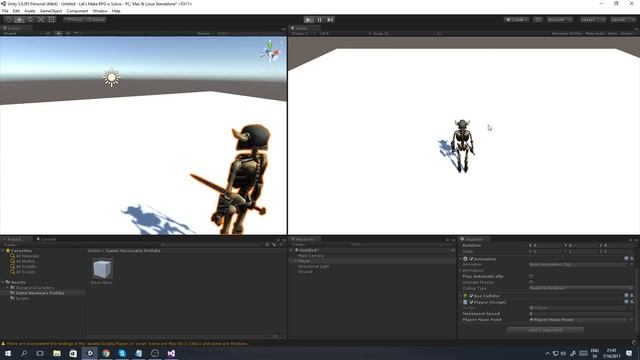Screen dimensions: 640x360
Task: Open the Player script help icon
Action: click(627, 302)
